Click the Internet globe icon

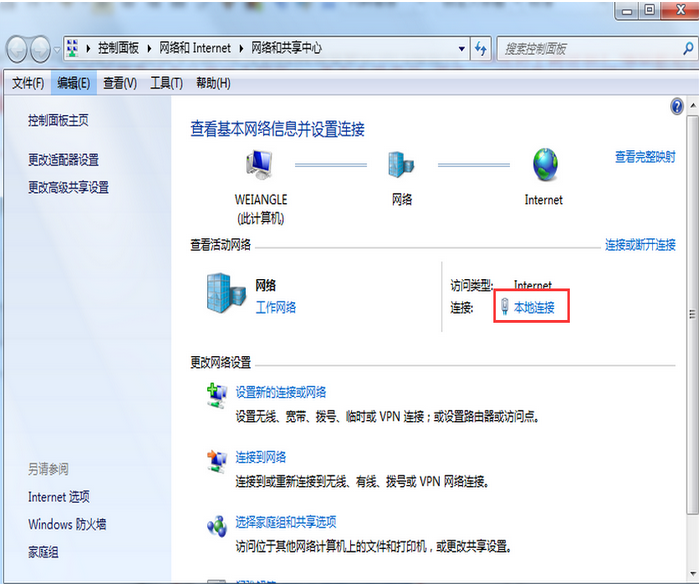(x=546, y=164)
